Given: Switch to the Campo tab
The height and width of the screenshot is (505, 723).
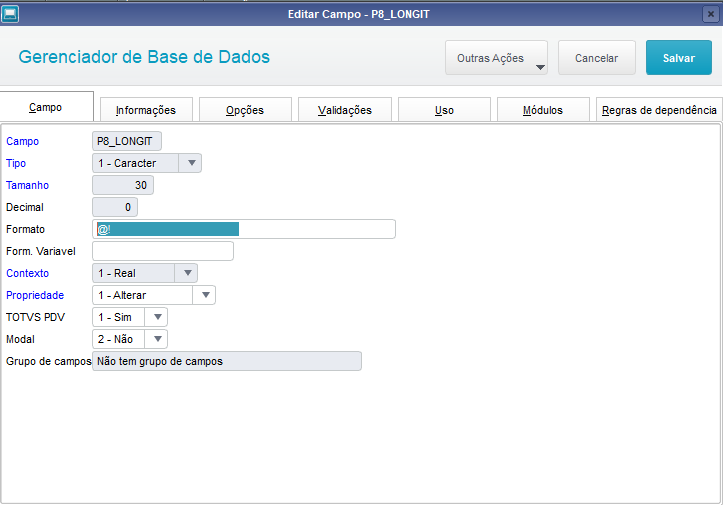Looking at the screenshot, I should click(x=47, y=107).
